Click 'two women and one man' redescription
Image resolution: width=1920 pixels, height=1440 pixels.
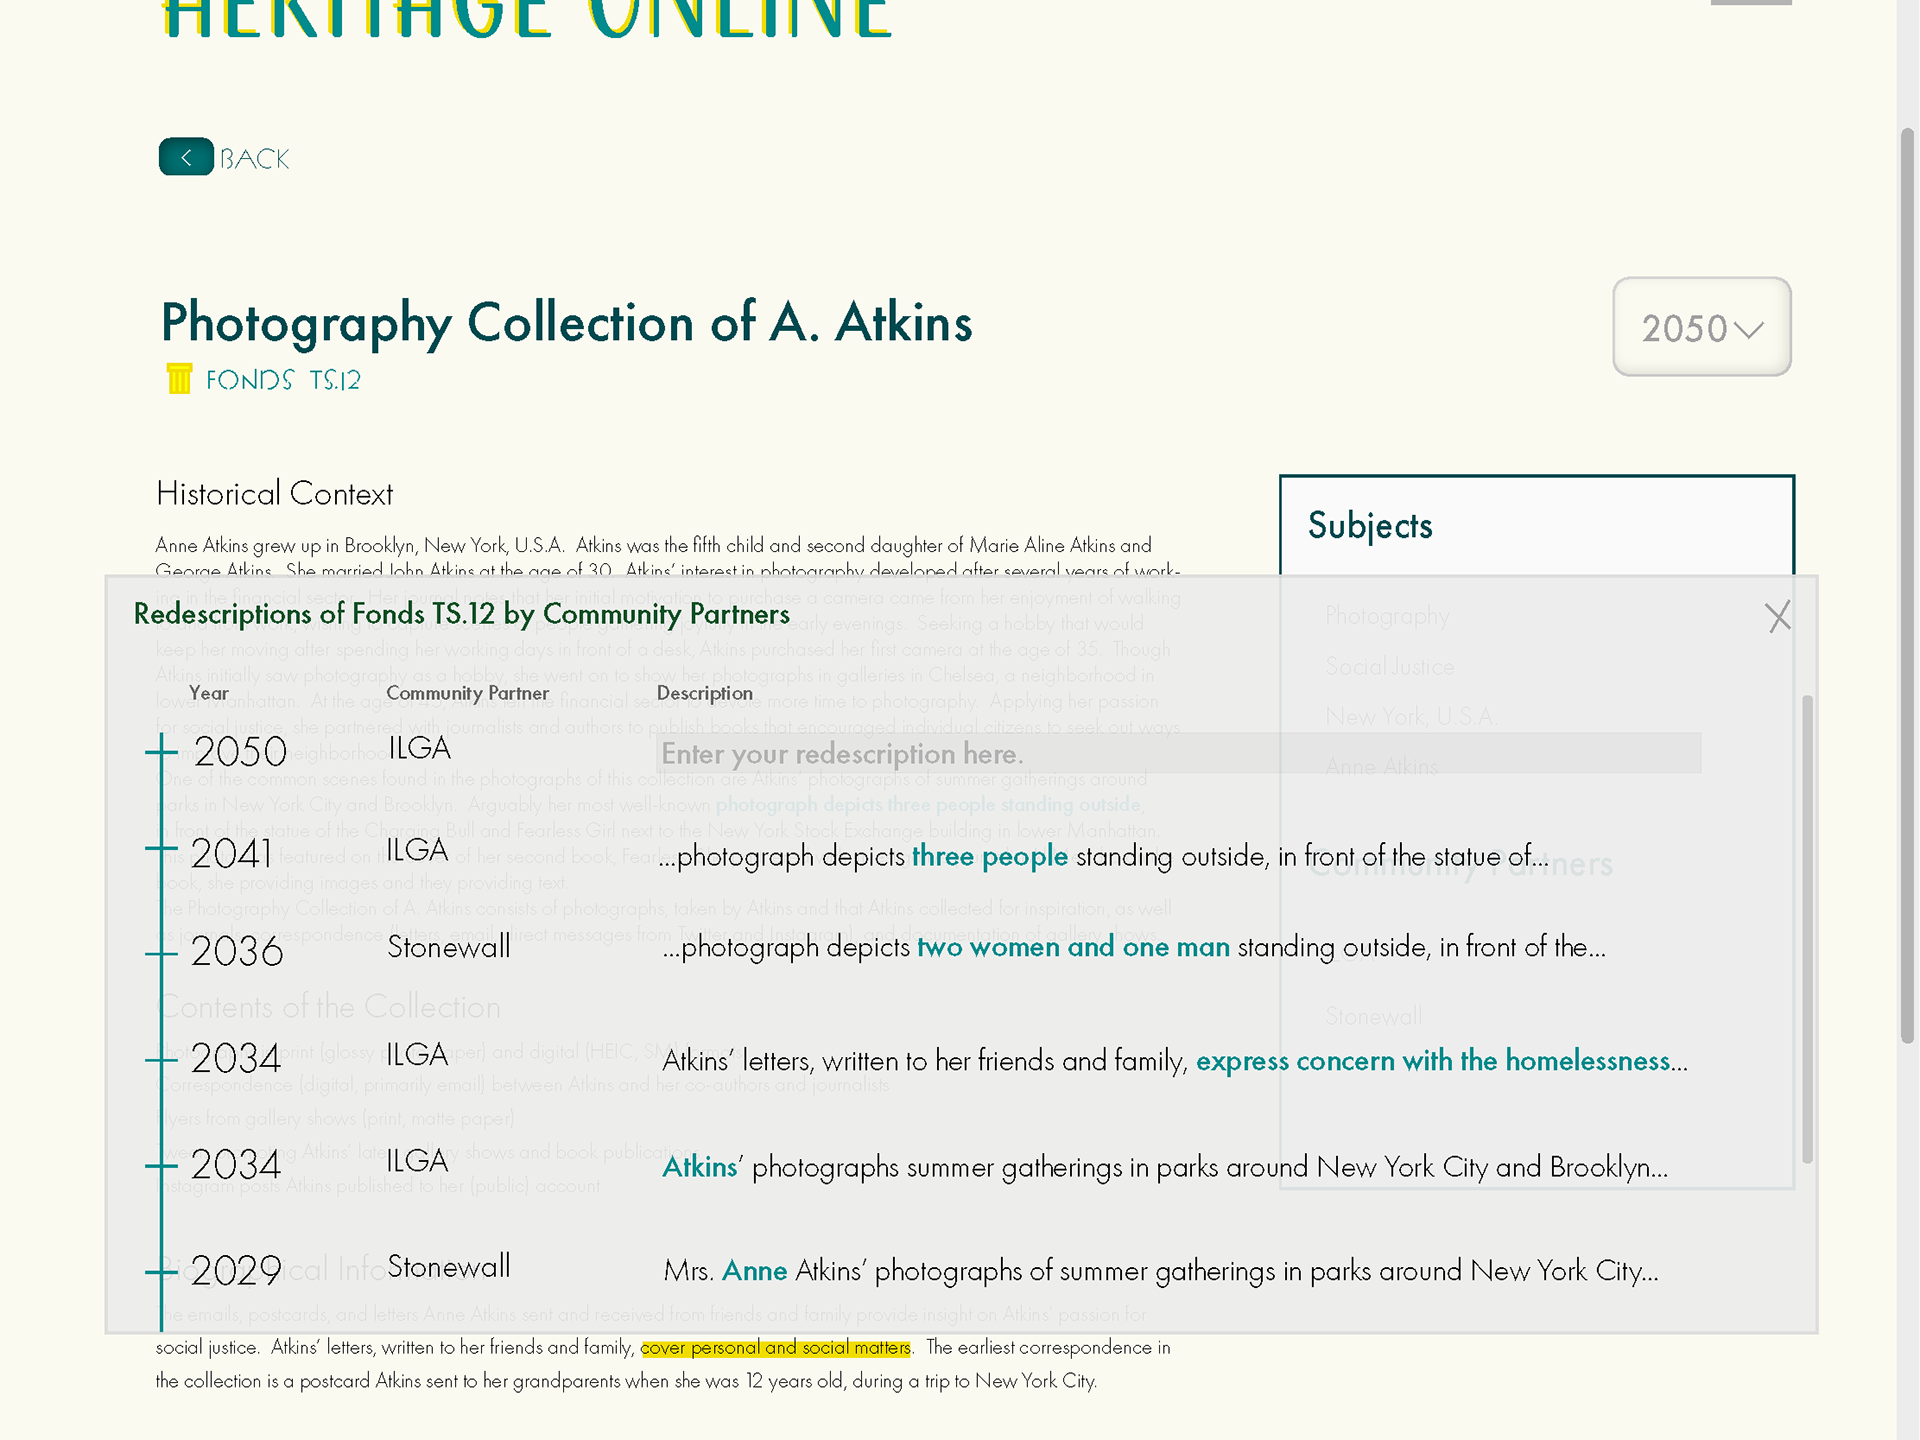[x=1074, y=947]
